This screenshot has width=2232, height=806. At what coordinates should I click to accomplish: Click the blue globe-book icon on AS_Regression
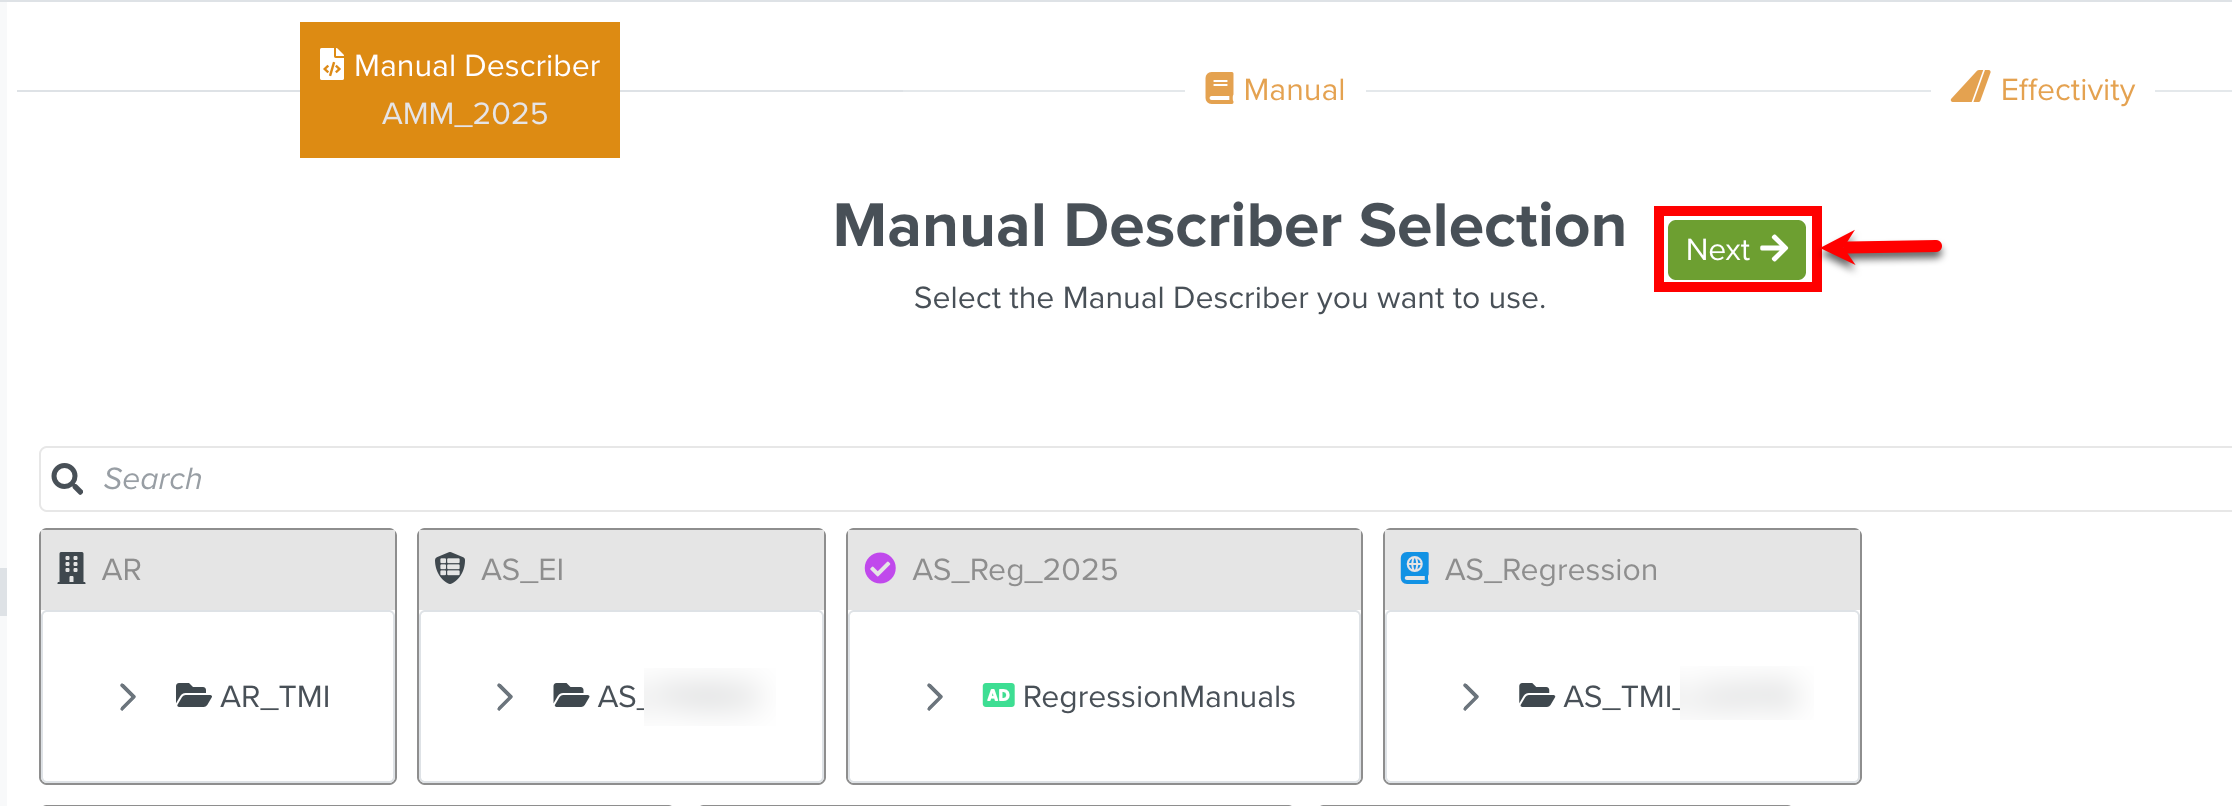1415,568
